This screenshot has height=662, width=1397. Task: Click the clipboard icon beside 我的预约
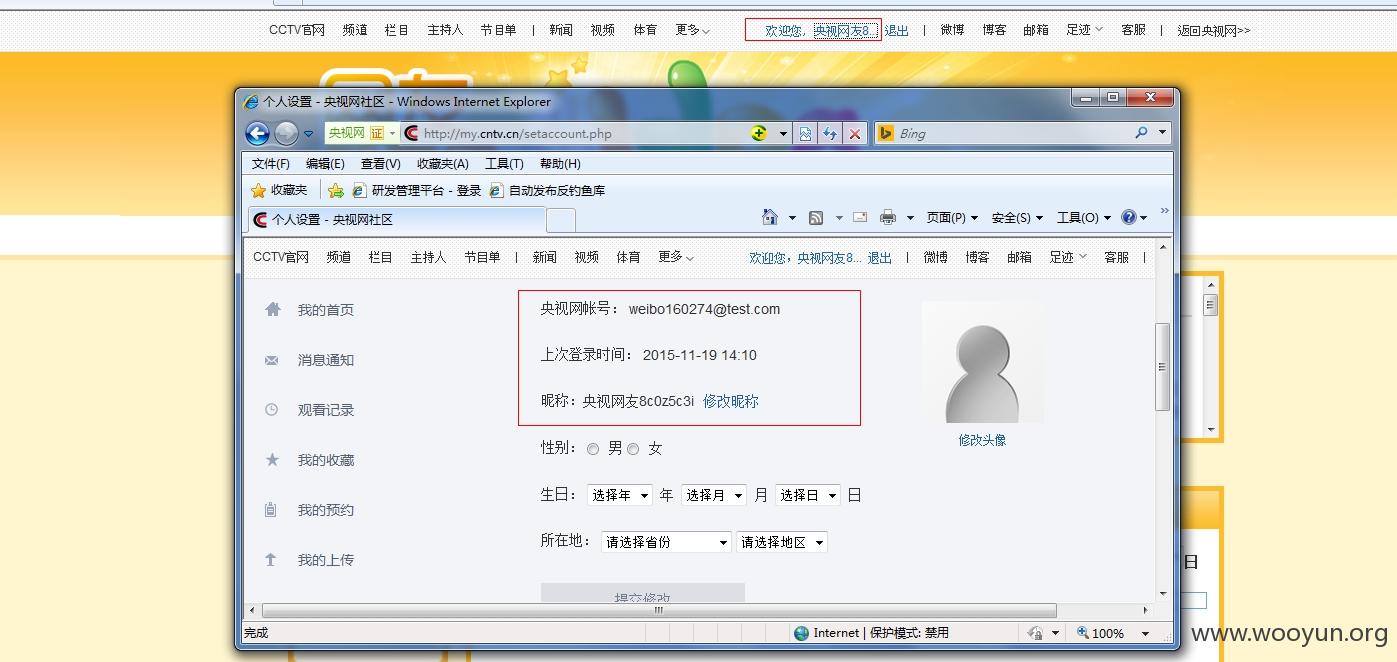tap(270, 510)
